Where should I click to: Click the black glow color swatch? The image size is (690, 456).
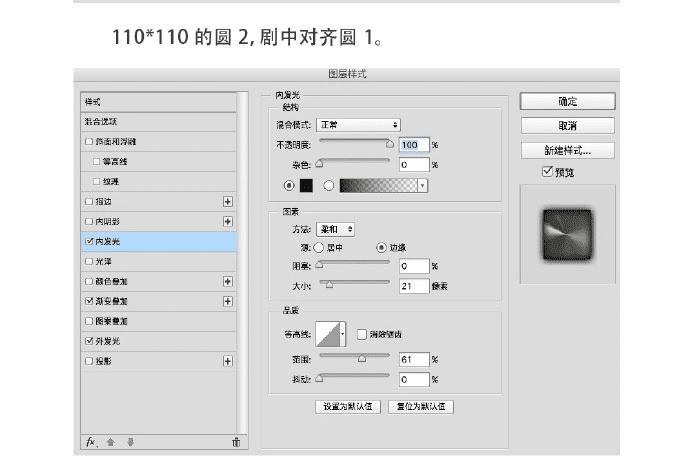click(x=306, y=186)
